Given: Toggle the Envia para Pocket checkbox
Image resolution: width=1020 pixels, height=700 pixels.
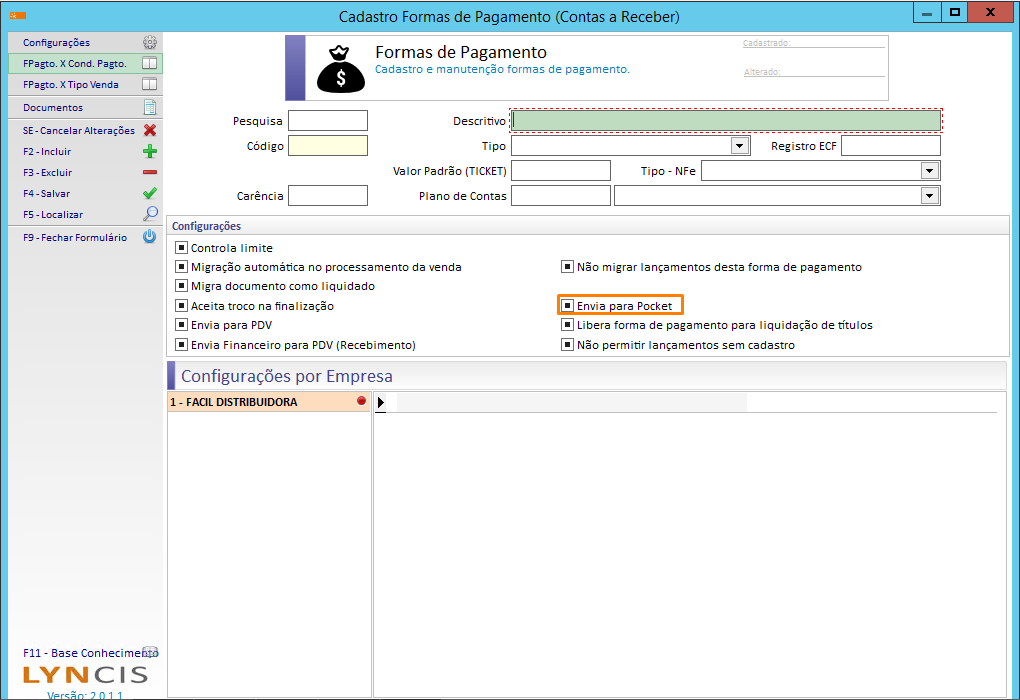Looking at the screenshot, I should click(x=568, y=305).
